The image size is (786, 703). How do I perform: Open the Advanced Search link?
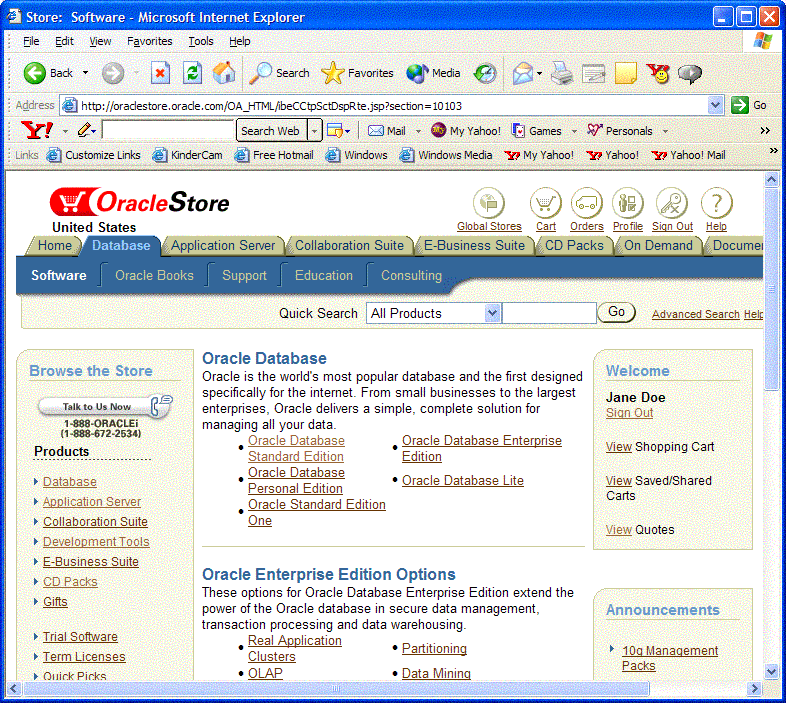pyautogui.click(x=696, y=314)
